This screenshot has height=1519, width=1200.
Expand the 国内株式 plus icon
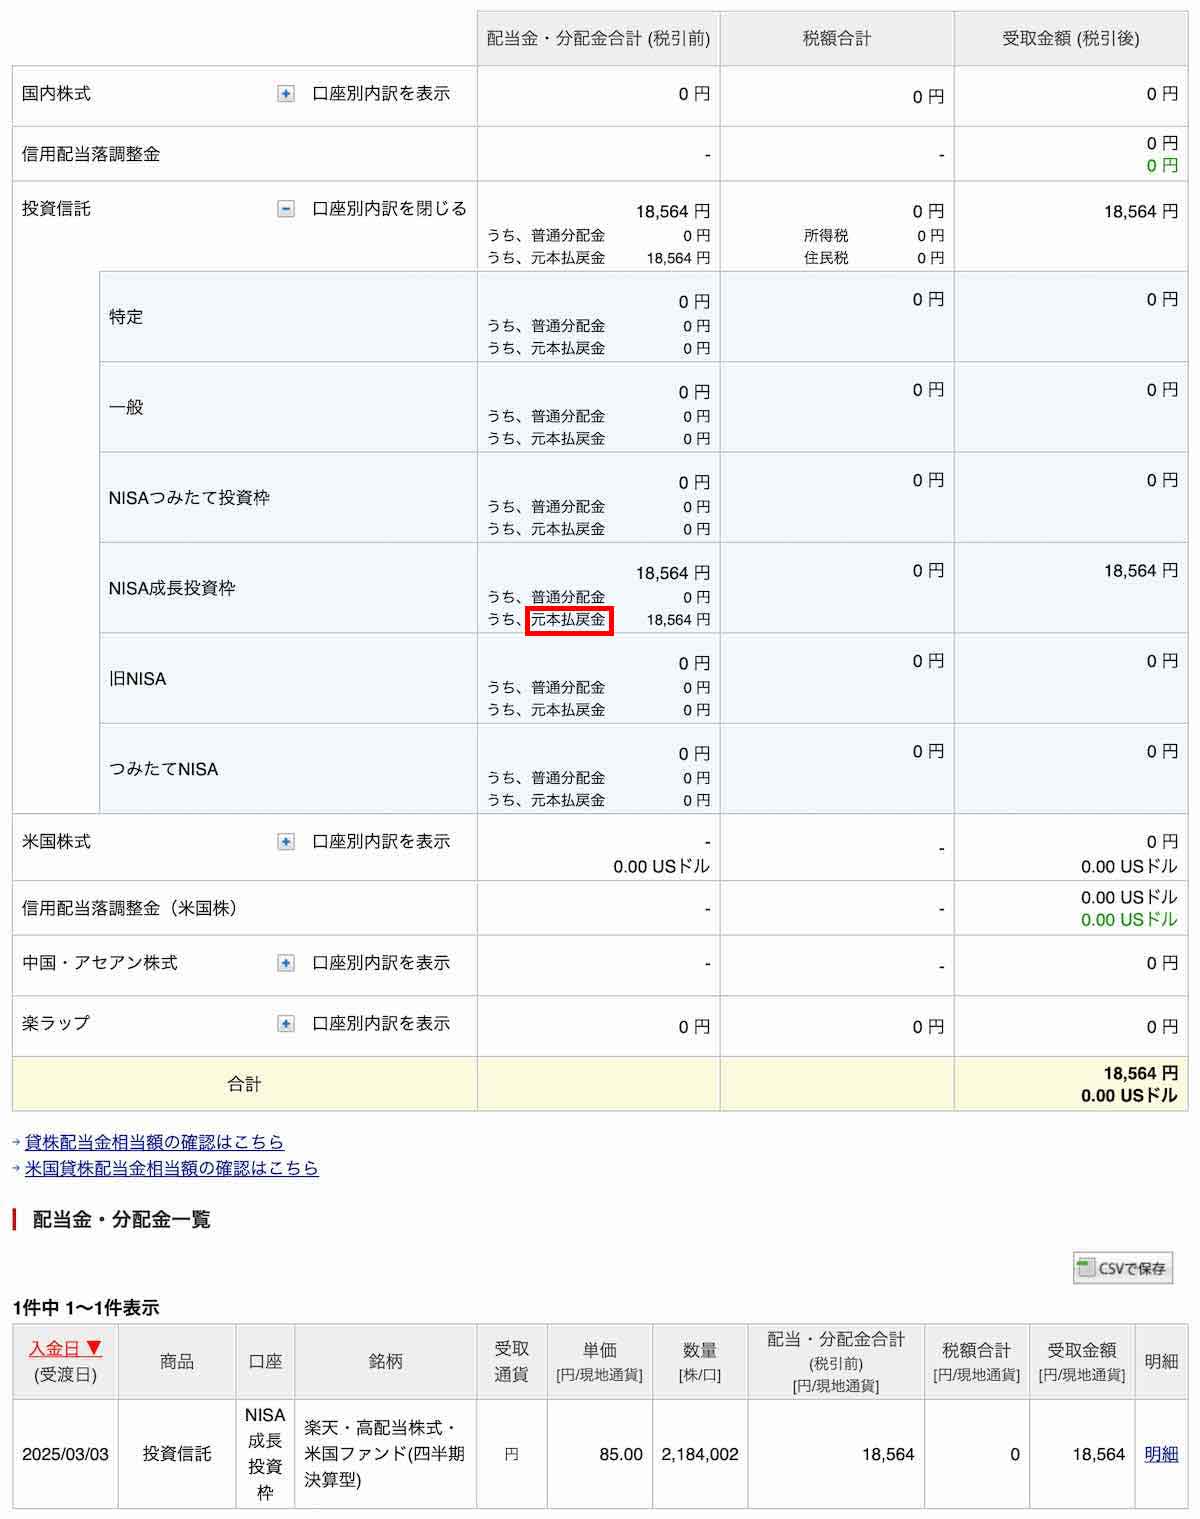coord(286,94)
